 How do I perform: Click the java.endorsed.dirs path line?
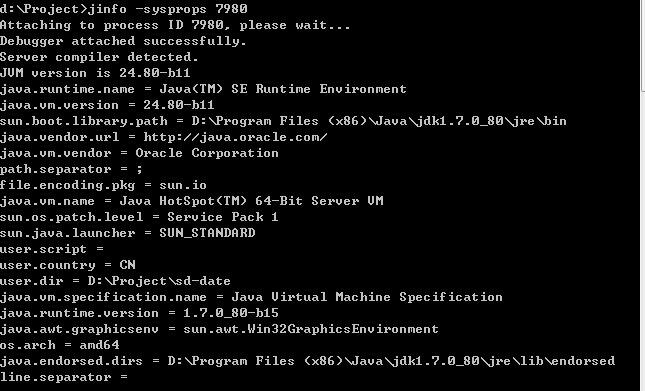[x=307, y=361]
